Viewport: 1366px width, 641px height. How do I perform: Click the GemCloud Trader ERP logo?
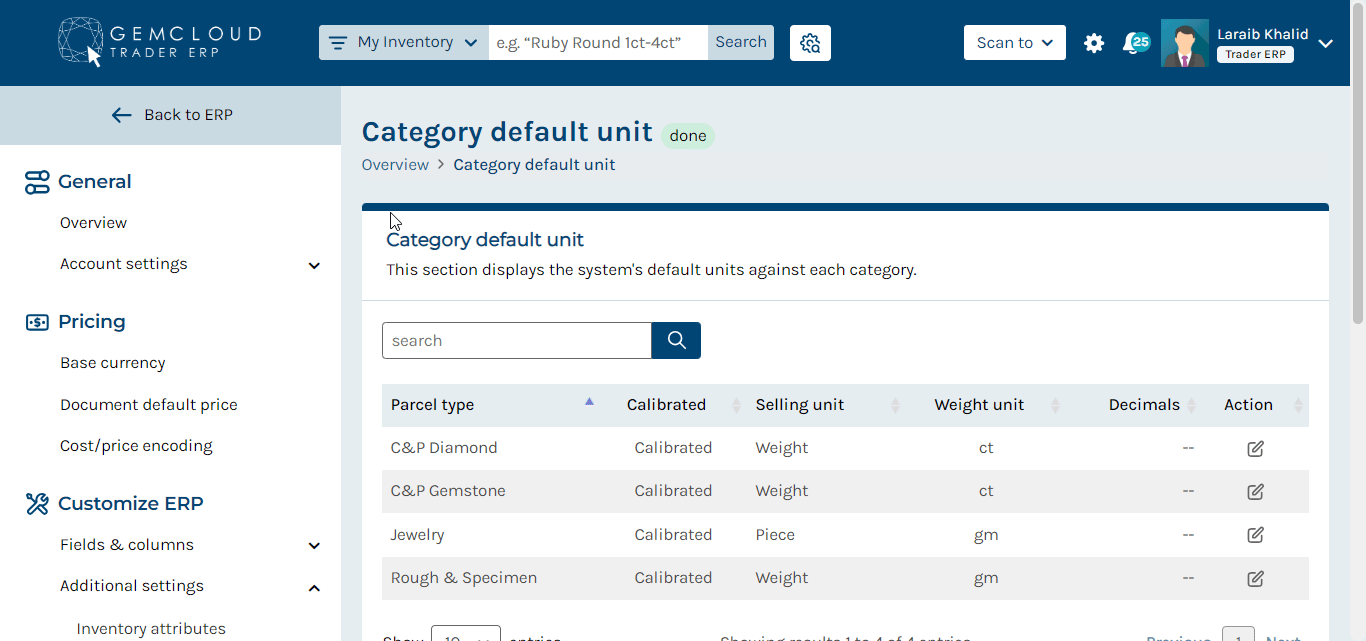click(x=160, y=42)
